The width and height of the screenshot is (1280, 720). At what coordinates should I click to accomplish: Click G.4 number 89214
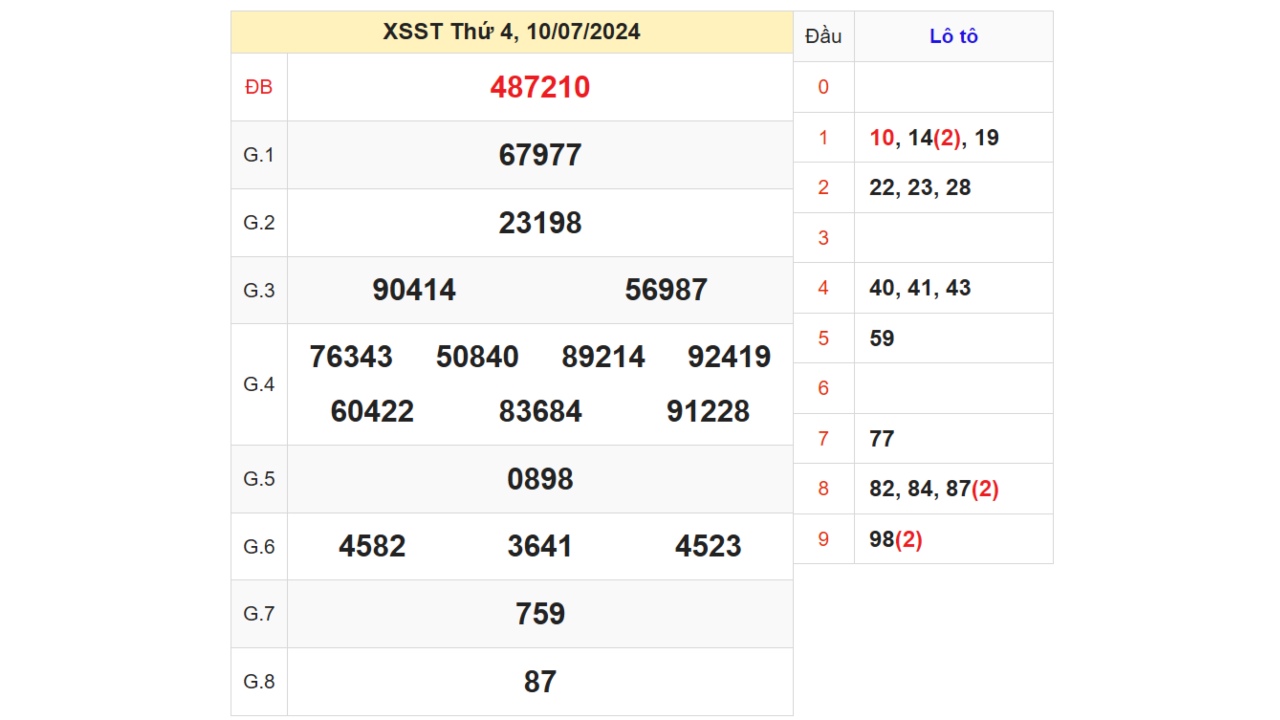603,357
